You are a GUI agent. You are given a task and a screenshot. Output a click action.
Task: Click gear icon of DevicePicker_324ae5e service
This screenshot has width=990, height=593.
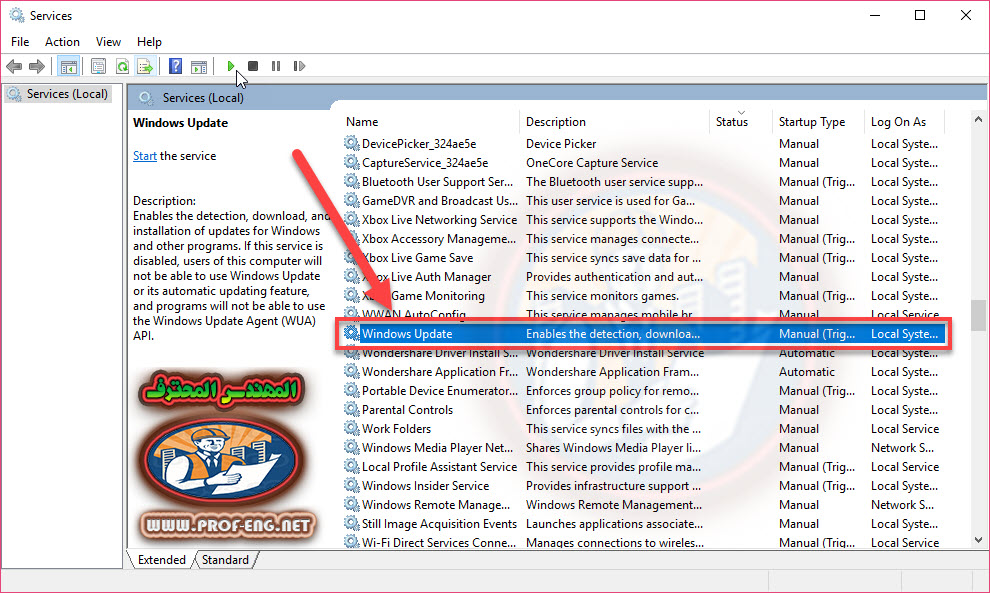click(x=352, y=143)
